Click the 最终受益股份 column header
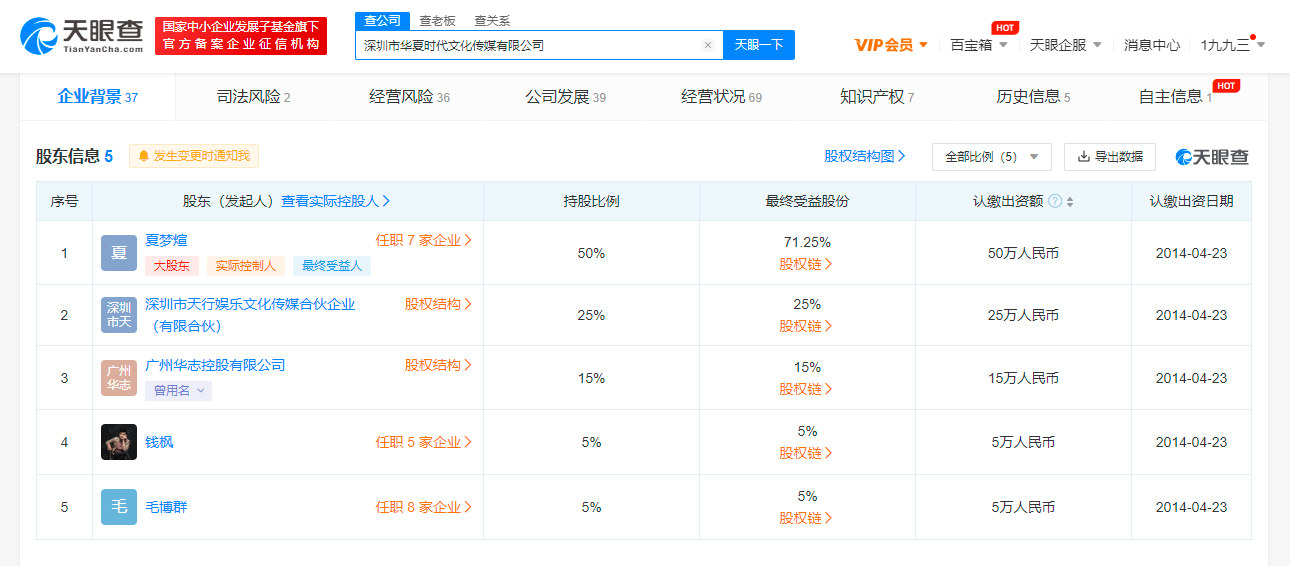1290x566 pixels. [807, 201]
